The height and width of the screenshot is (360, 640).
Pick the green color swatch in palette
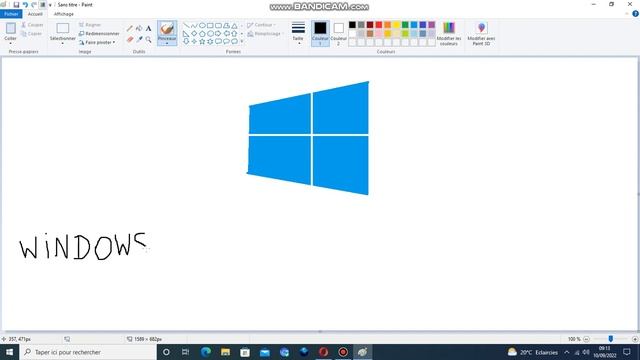coord(405,25)
